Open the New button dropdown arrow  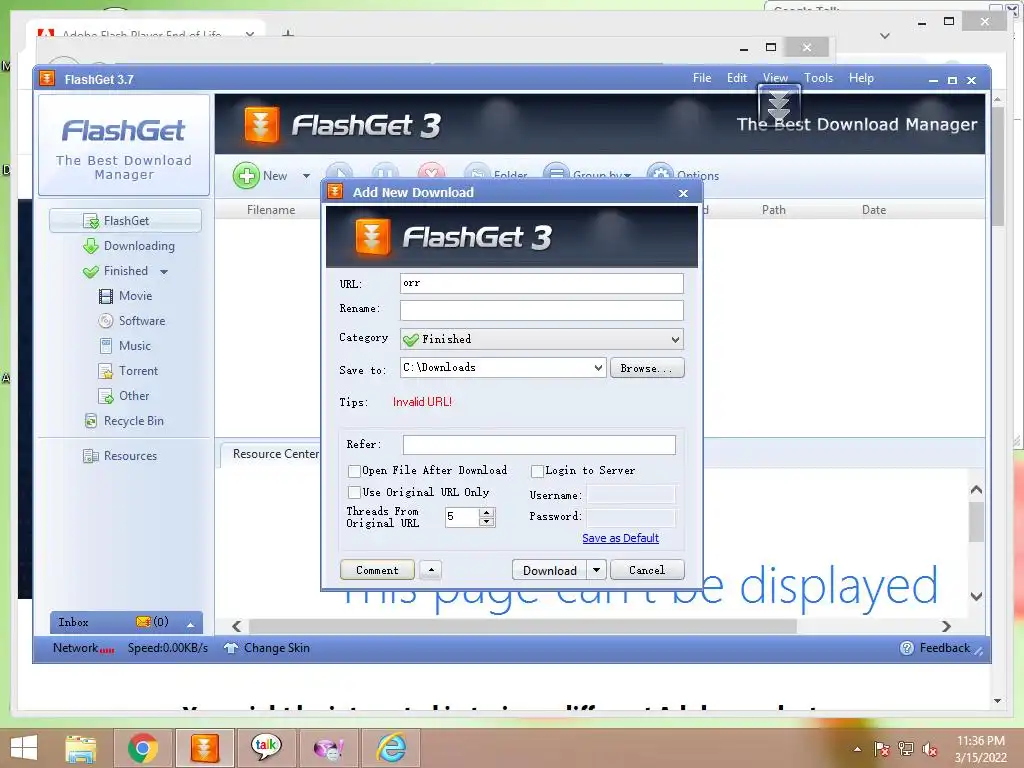point(306,176)
